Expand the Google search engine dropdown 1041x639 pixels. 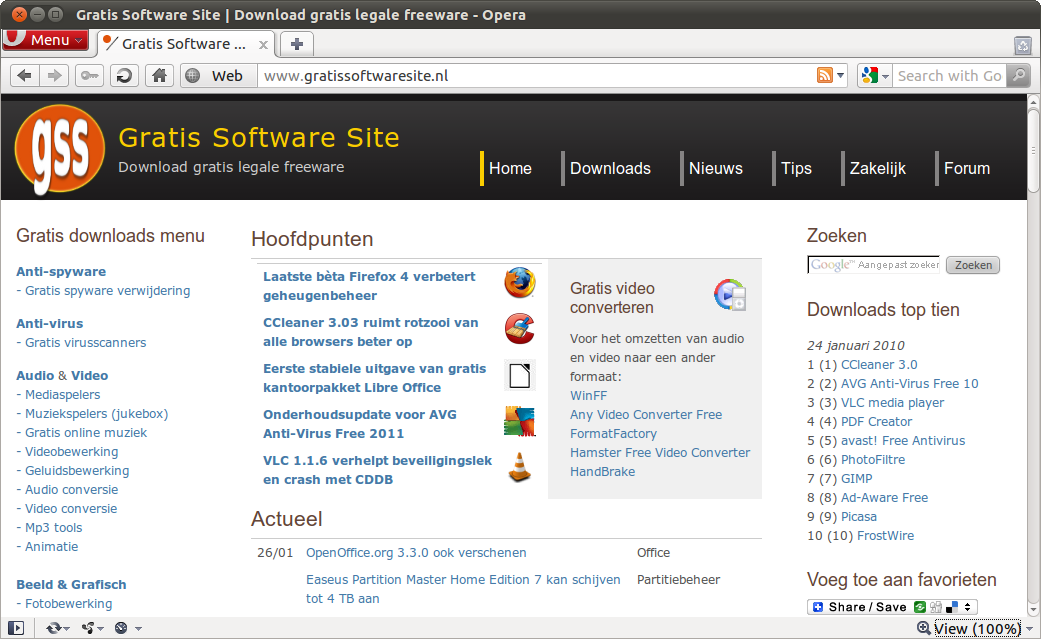tap(874, 76)
